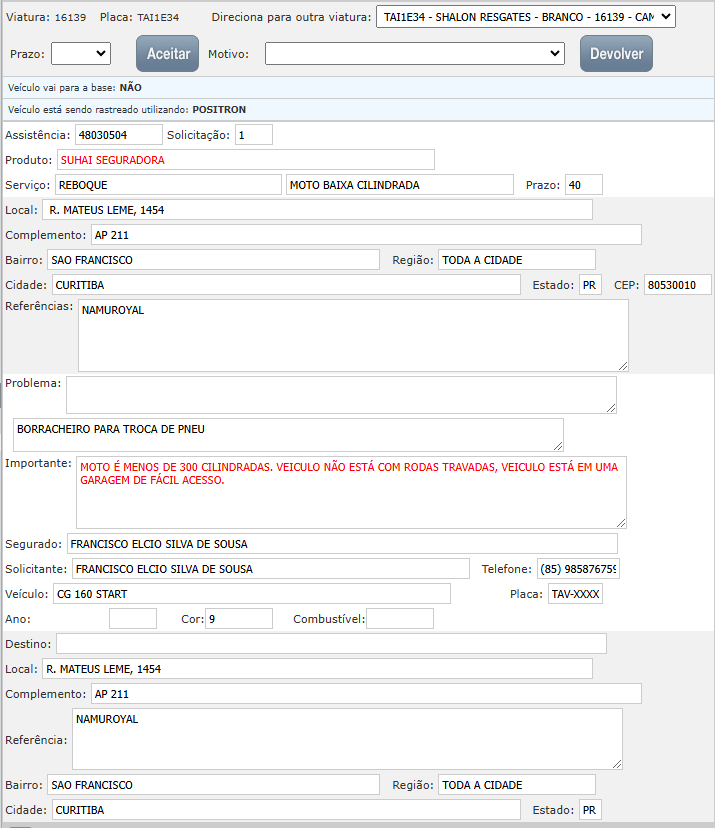Click the empty Problema text area

[341, 394]
